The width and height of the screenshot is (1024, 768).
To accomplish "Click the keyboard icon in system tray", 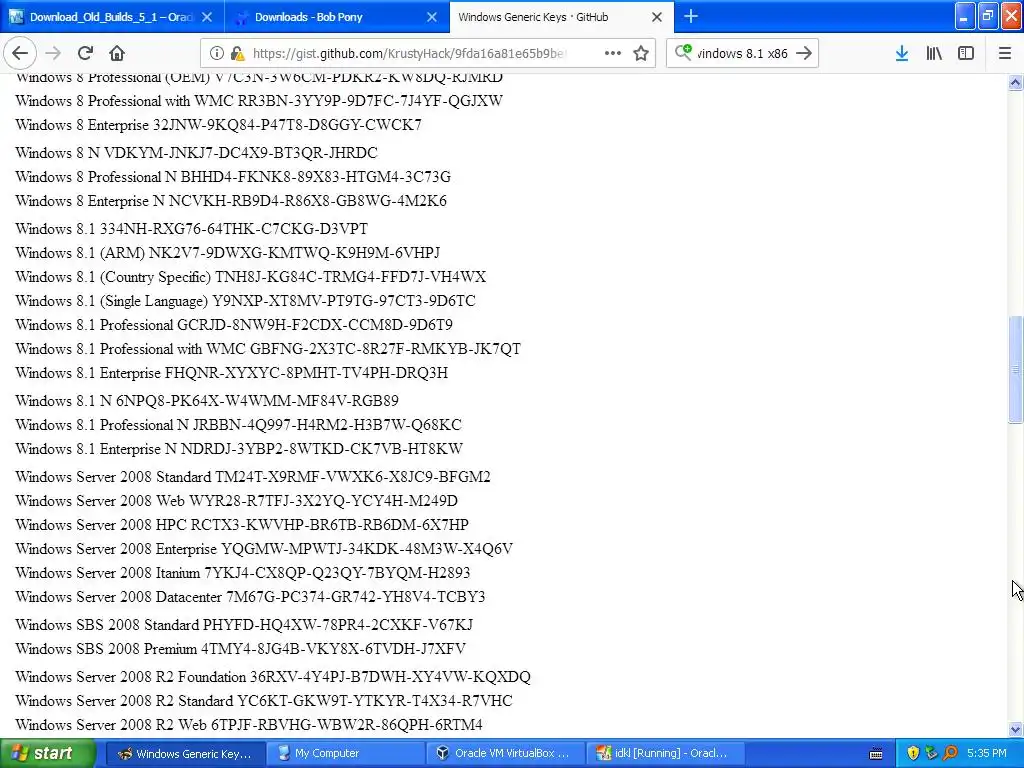I will (x=876, y=754).
